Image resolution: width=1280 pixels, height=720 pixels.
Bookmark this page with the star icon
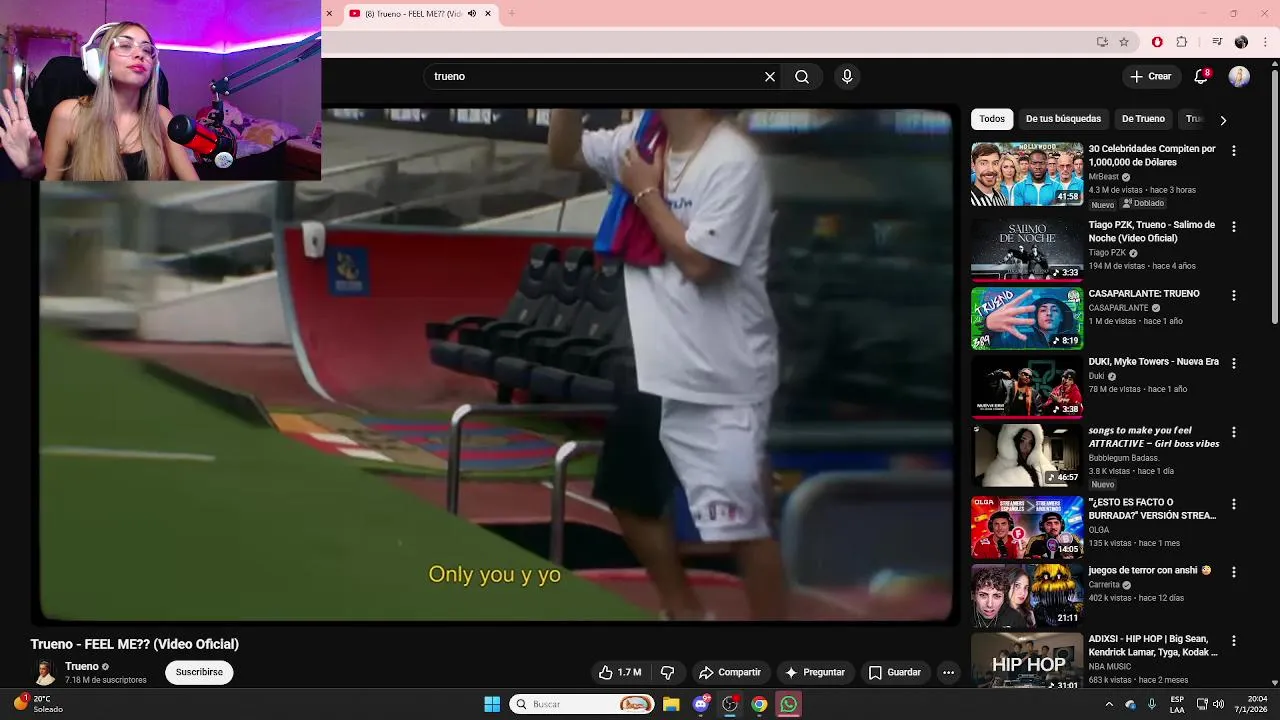pos(1124,42)
